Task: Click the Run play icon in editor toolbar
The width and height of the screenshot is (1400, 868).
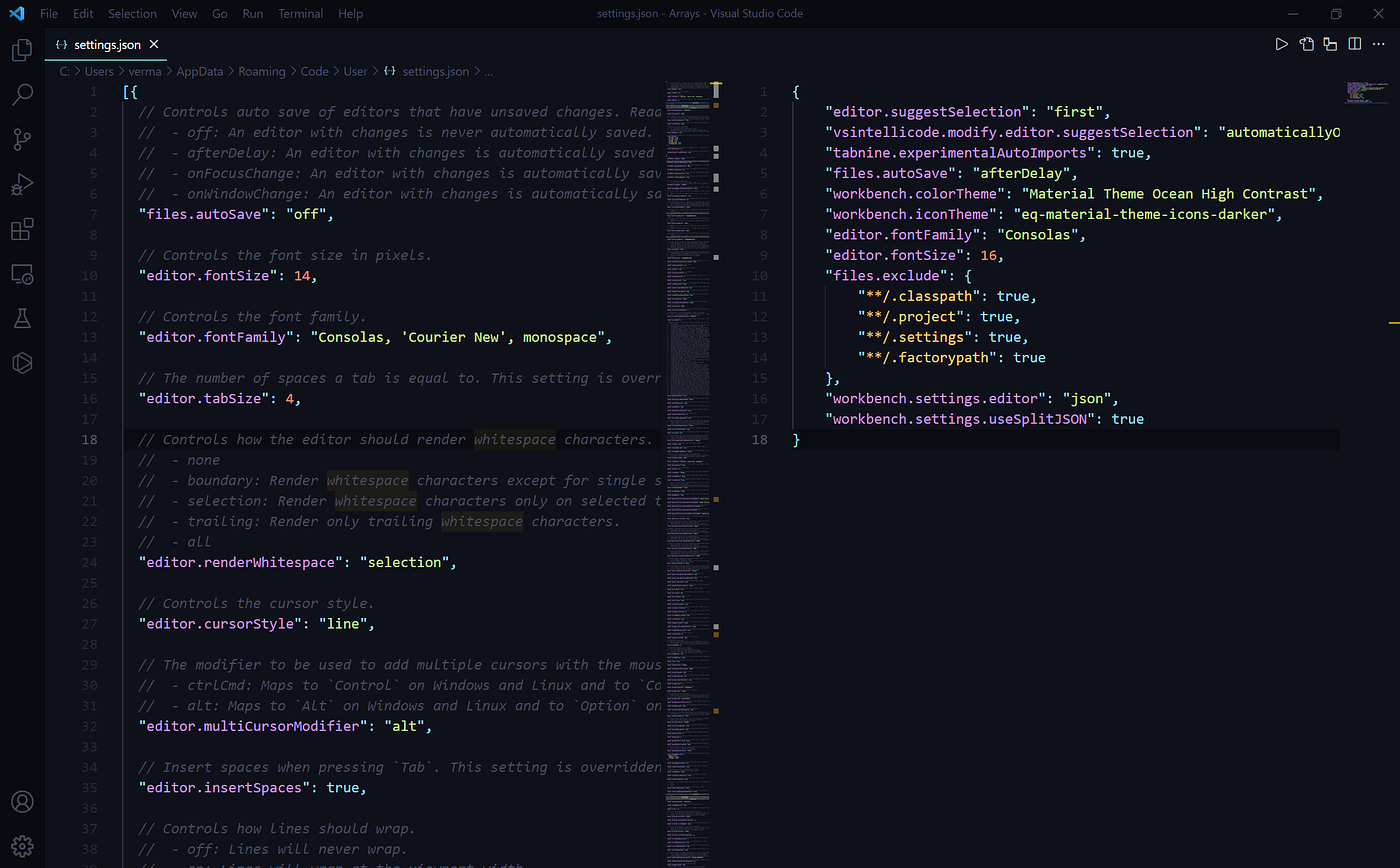Action: (x=1281, y=44)
